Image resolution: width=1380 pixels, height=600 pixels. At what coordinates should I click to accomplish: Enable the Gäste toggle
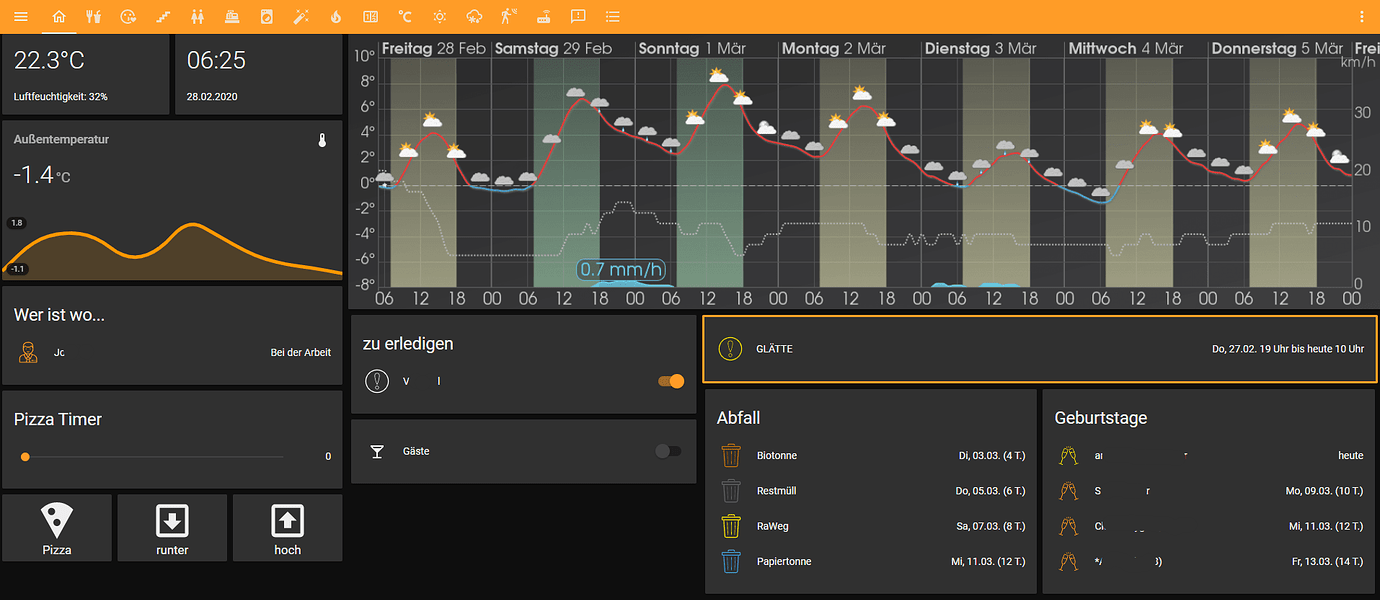coord(668,451)
